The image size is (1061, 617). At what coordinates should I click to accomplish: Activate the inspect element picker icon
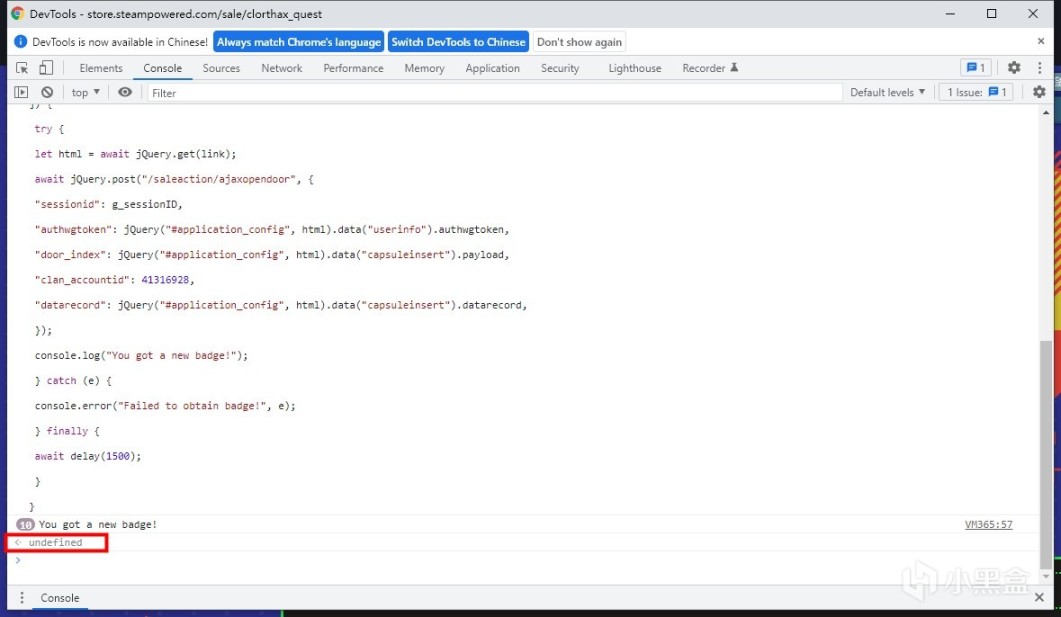pyautogui.click(x=22, y=68)
